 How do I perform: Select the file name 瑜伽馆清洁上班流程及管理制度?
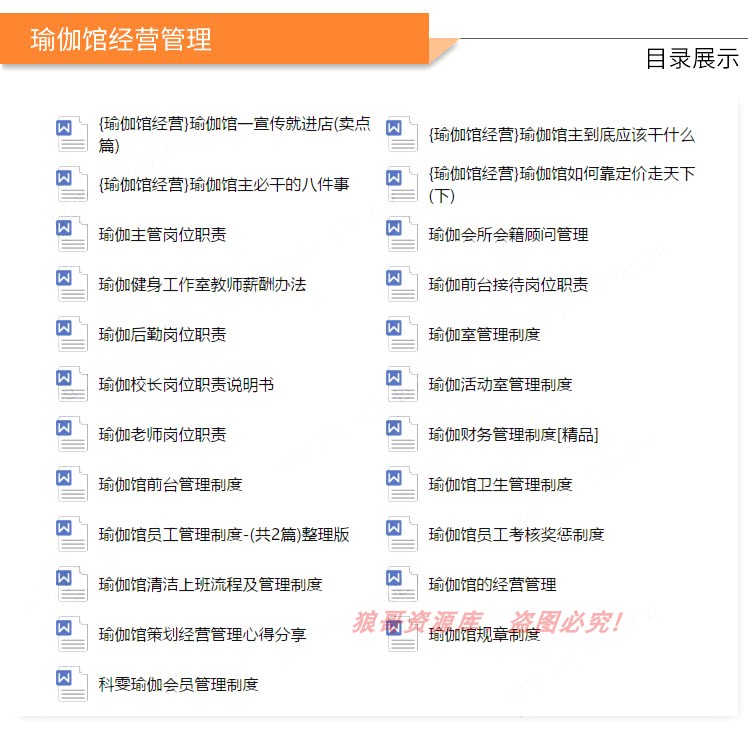(210, 585)
